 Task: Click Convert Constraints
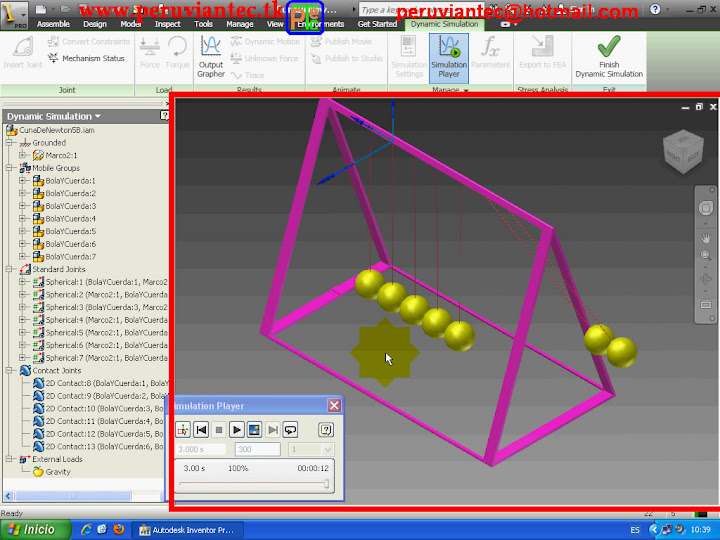pyautogui.click(x=89, y=41)
